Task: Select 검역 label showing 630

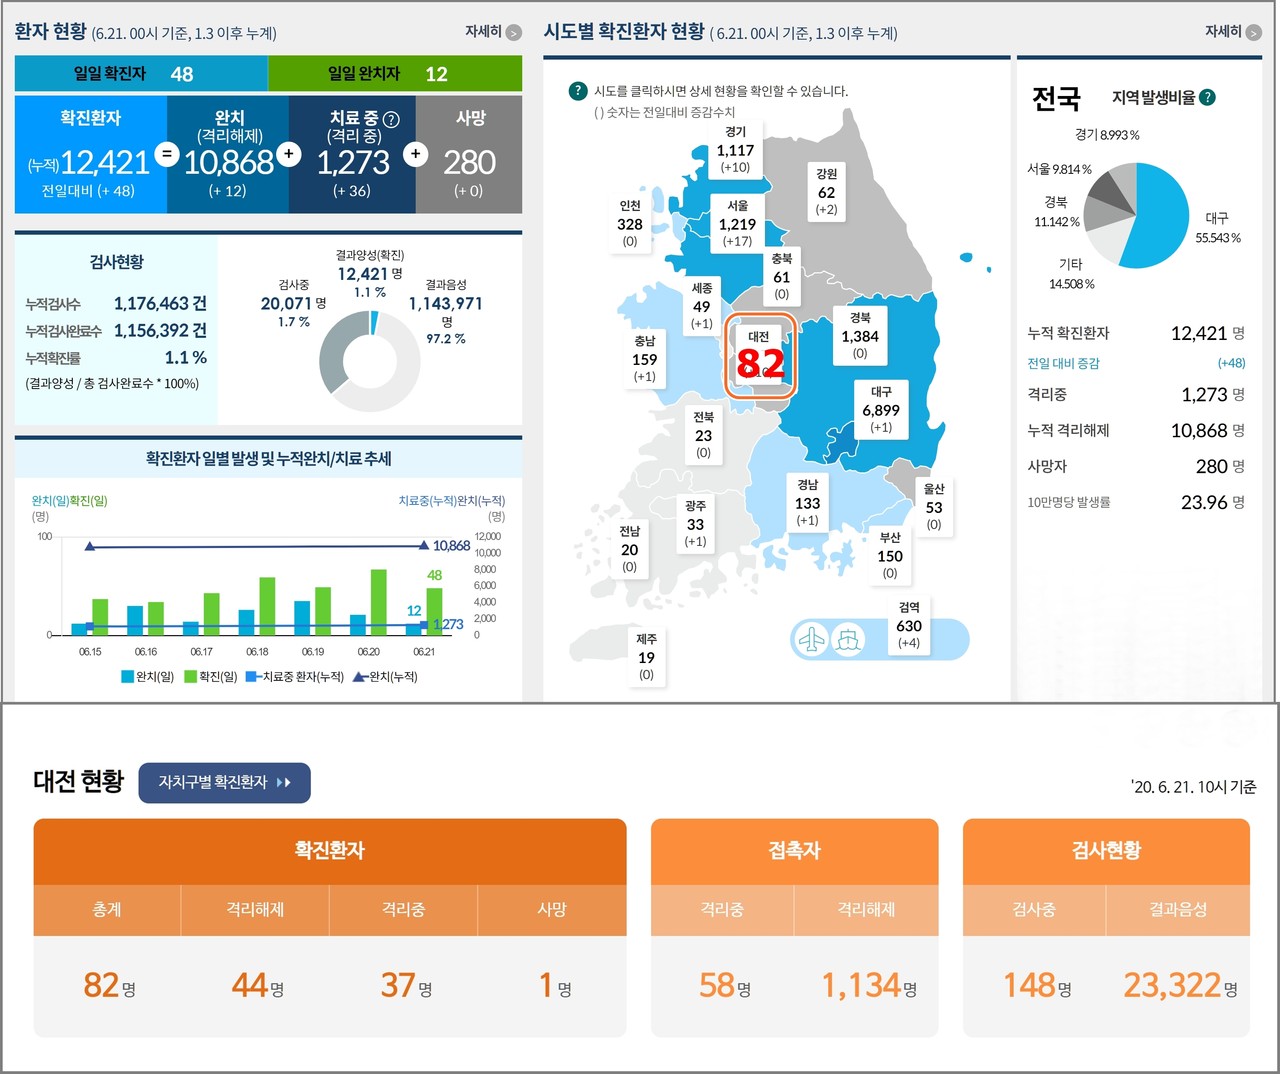Action: [x=909, y=626]
